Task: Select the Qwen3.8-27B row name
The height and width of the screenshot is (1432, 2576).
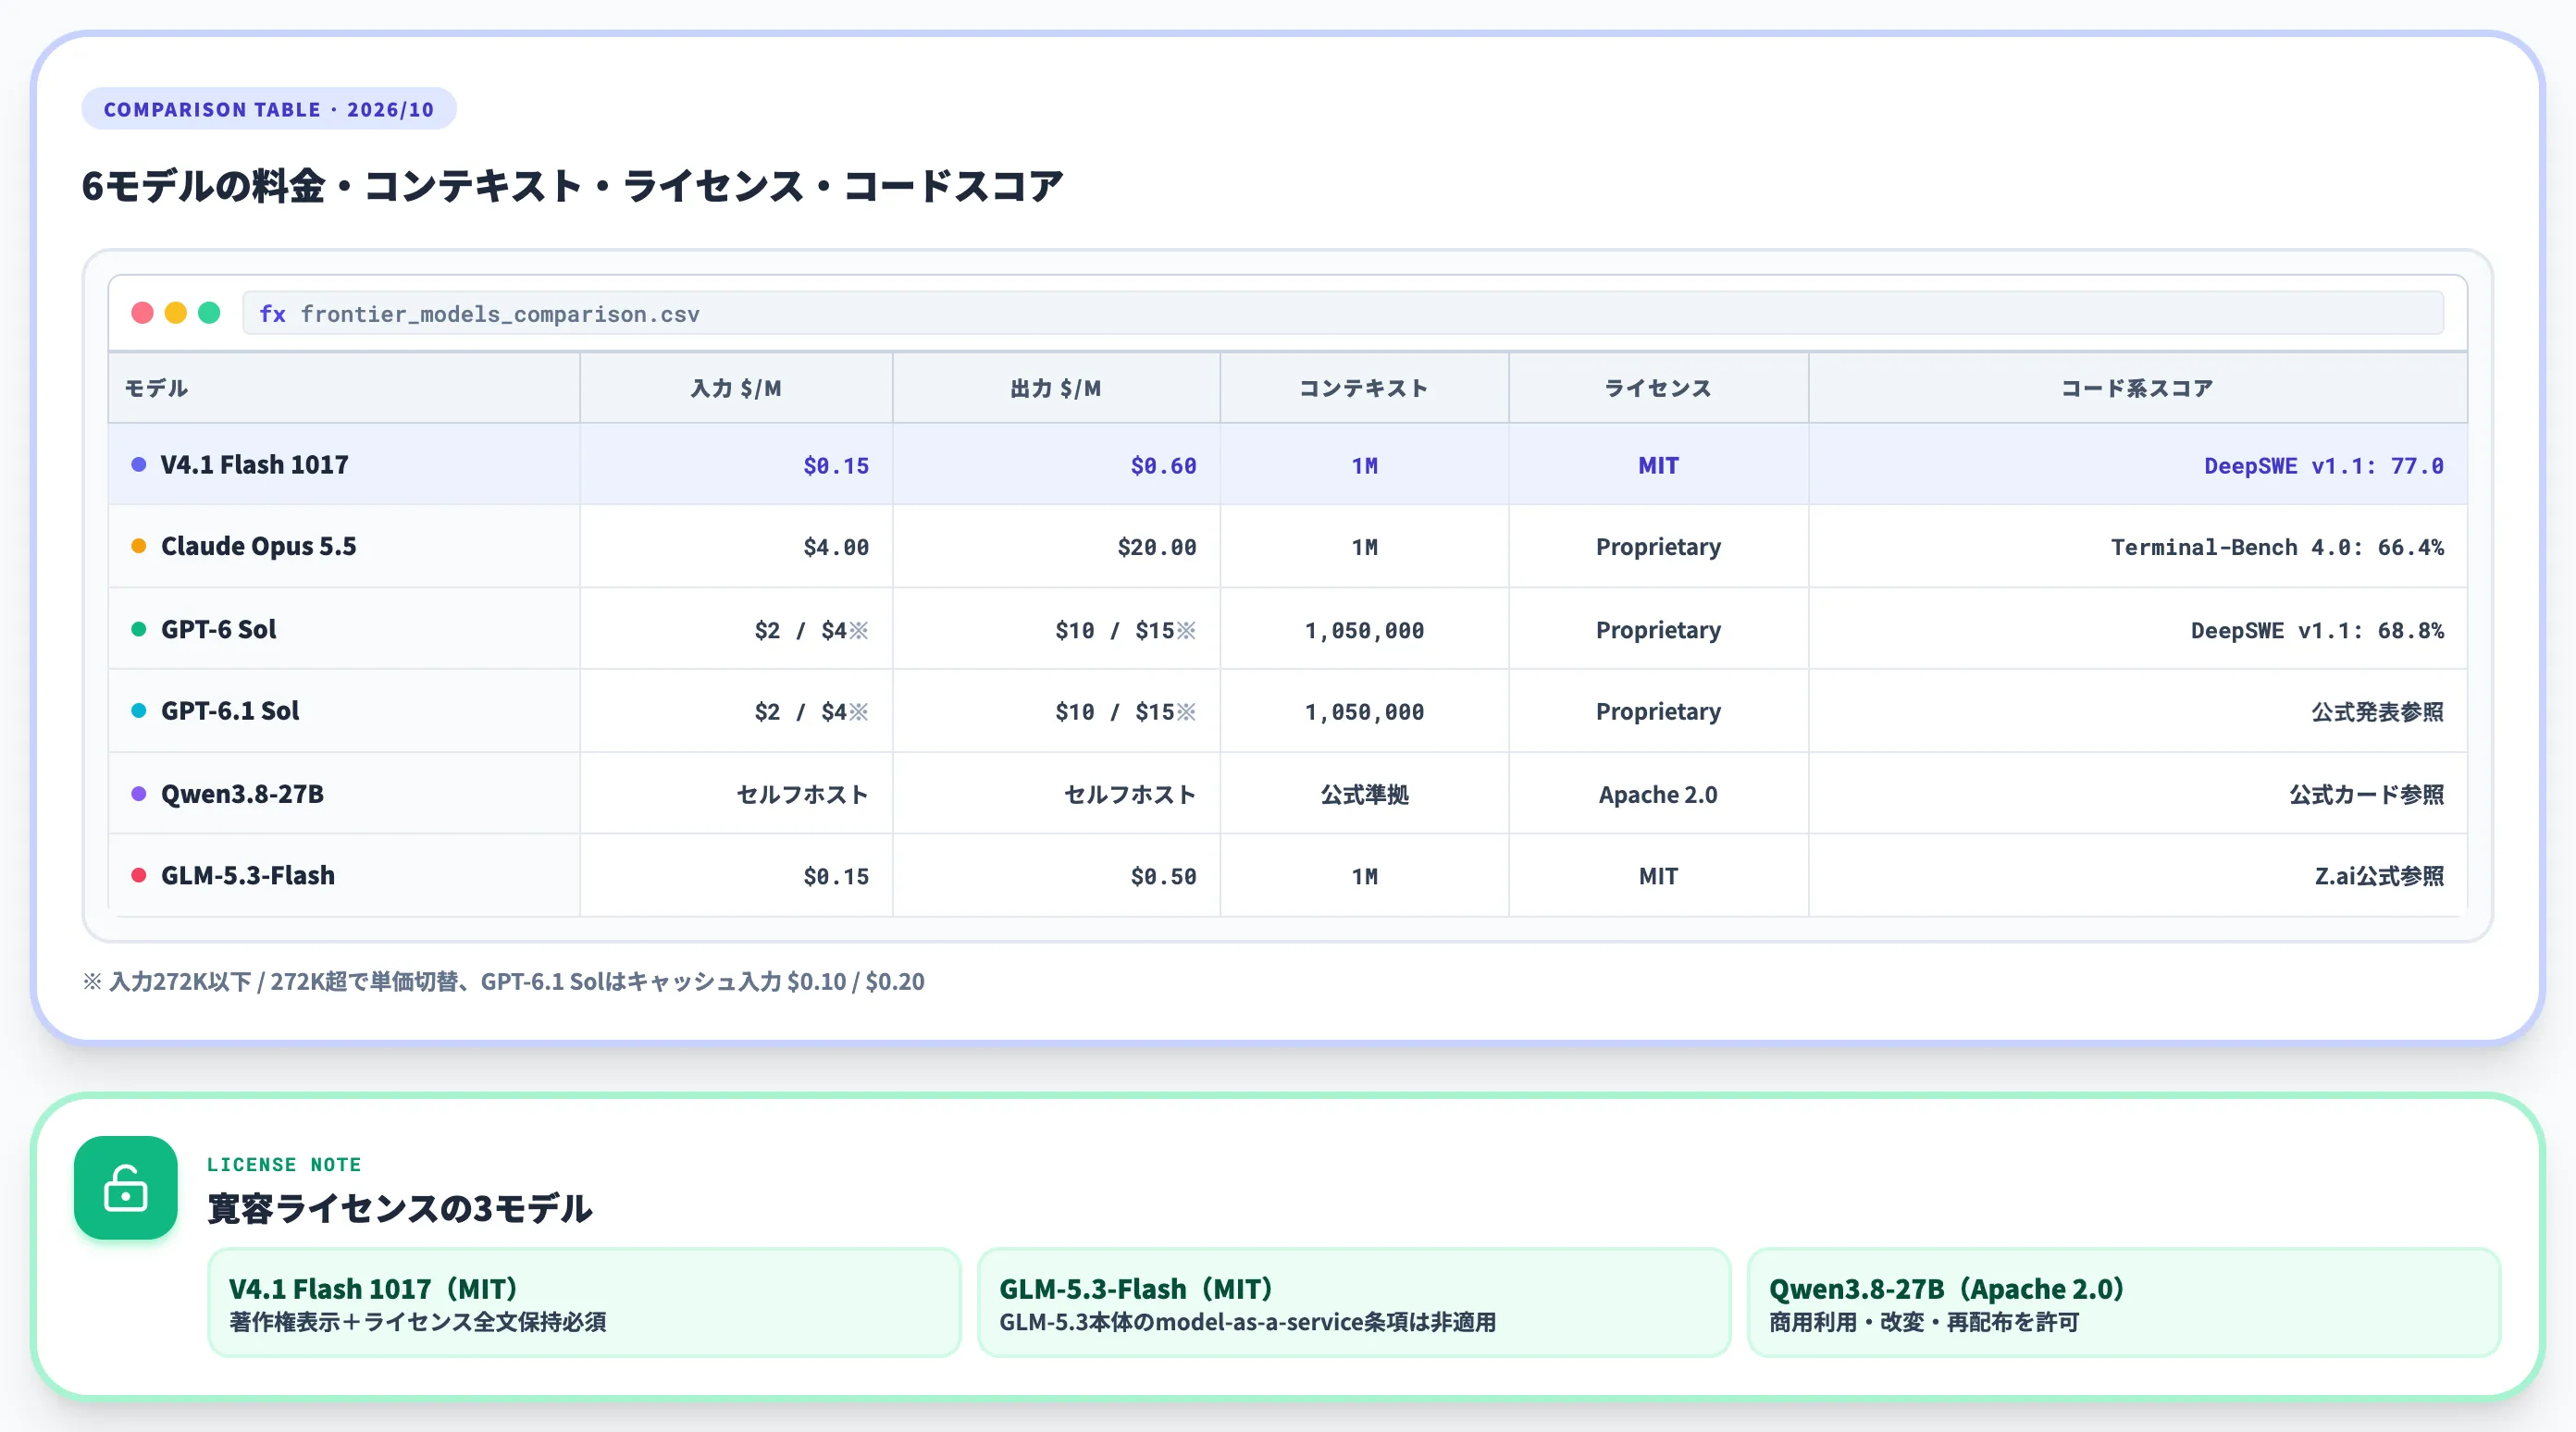Action: [242, 794]
